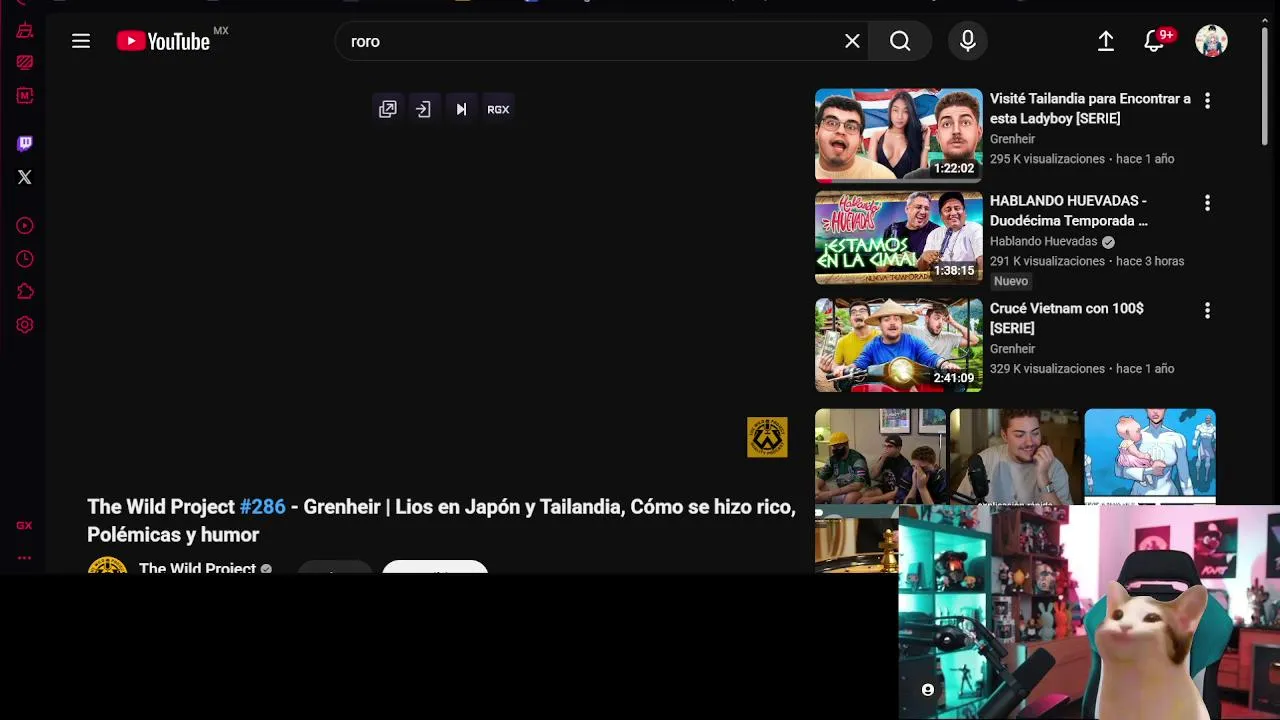The image size is (1280, 720).
Task: Open title "Visité Tailandia para Encontrar a esta Ladyboy"
Action: [1090, 108]
